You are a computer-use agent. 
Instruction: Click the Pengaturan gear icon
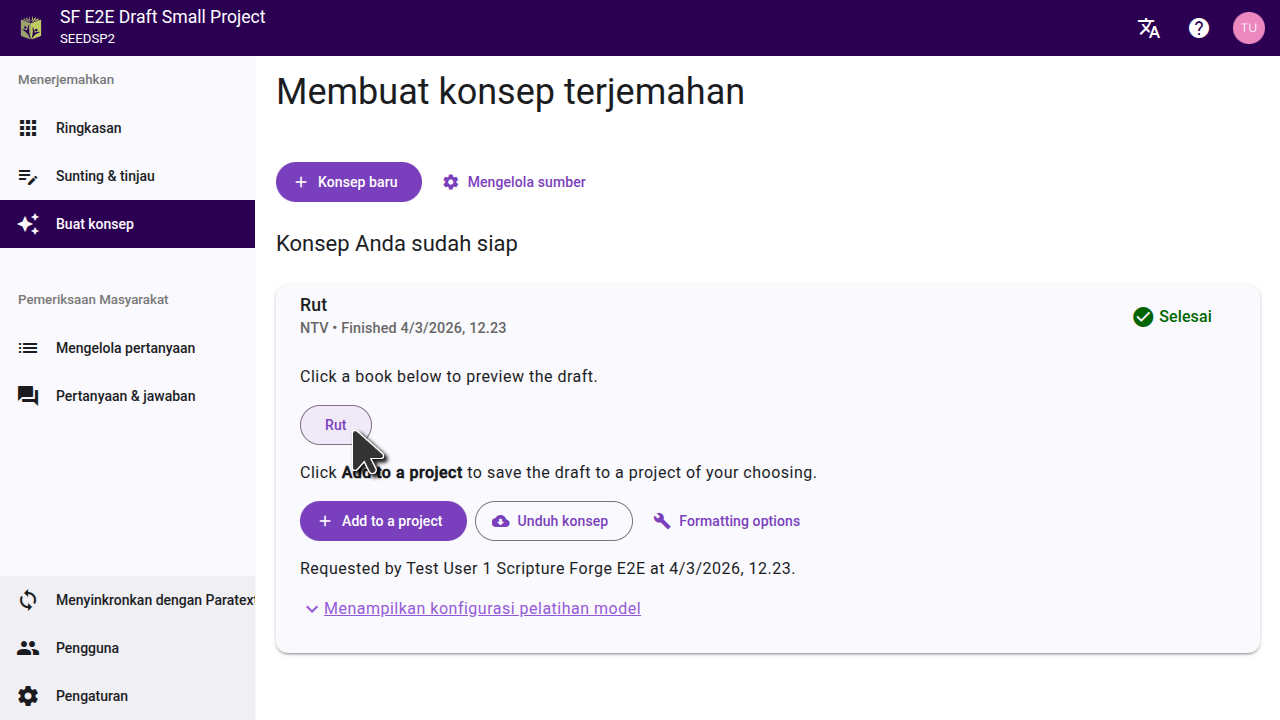click(x=28, y=696)
